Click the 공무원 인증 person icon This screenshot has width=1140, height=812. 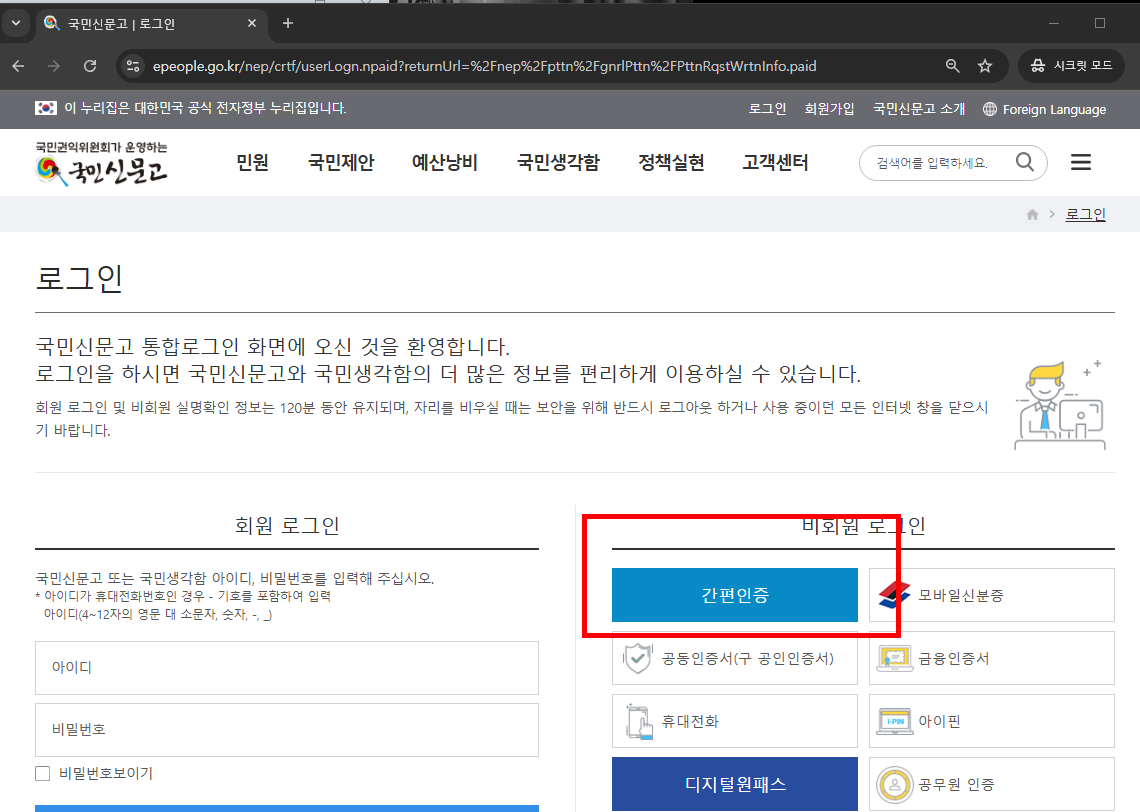(893, 783)
